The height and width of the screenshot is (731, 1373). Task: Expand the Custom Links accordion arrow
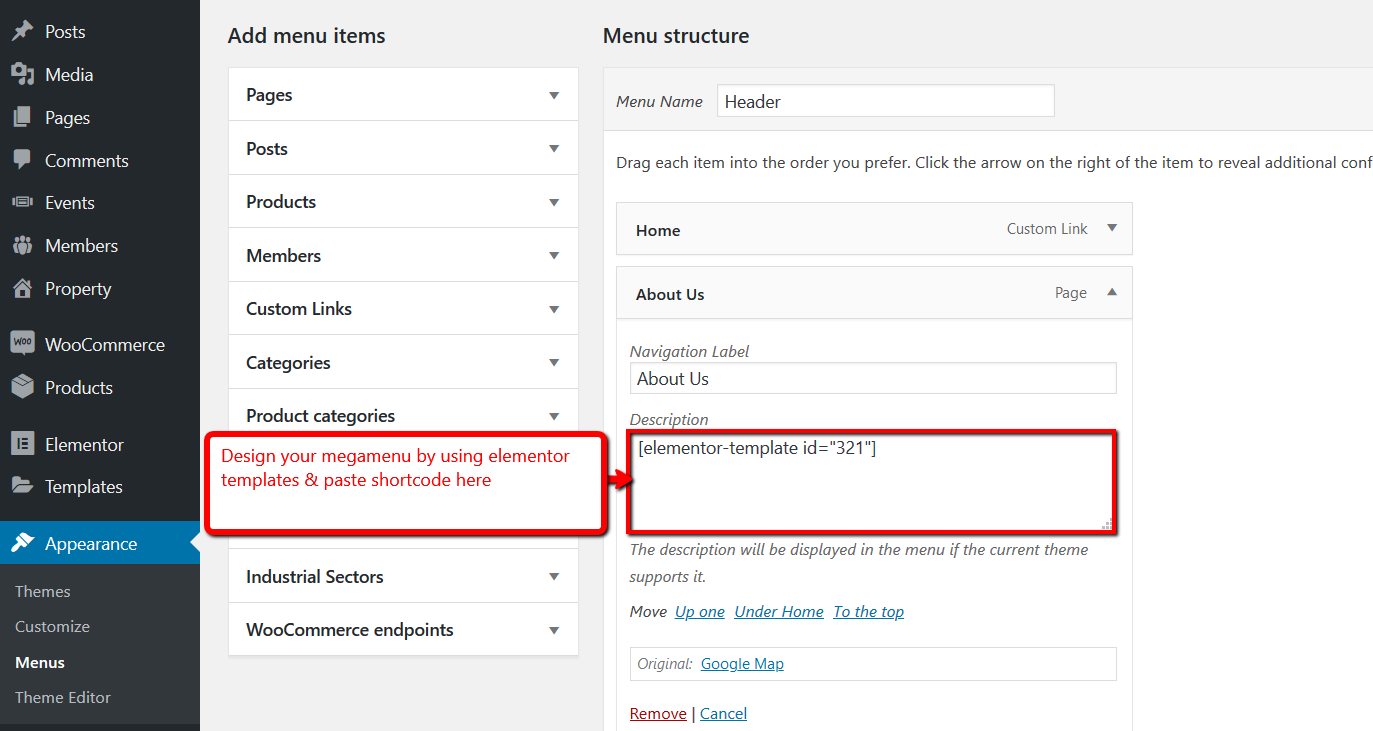554,309
